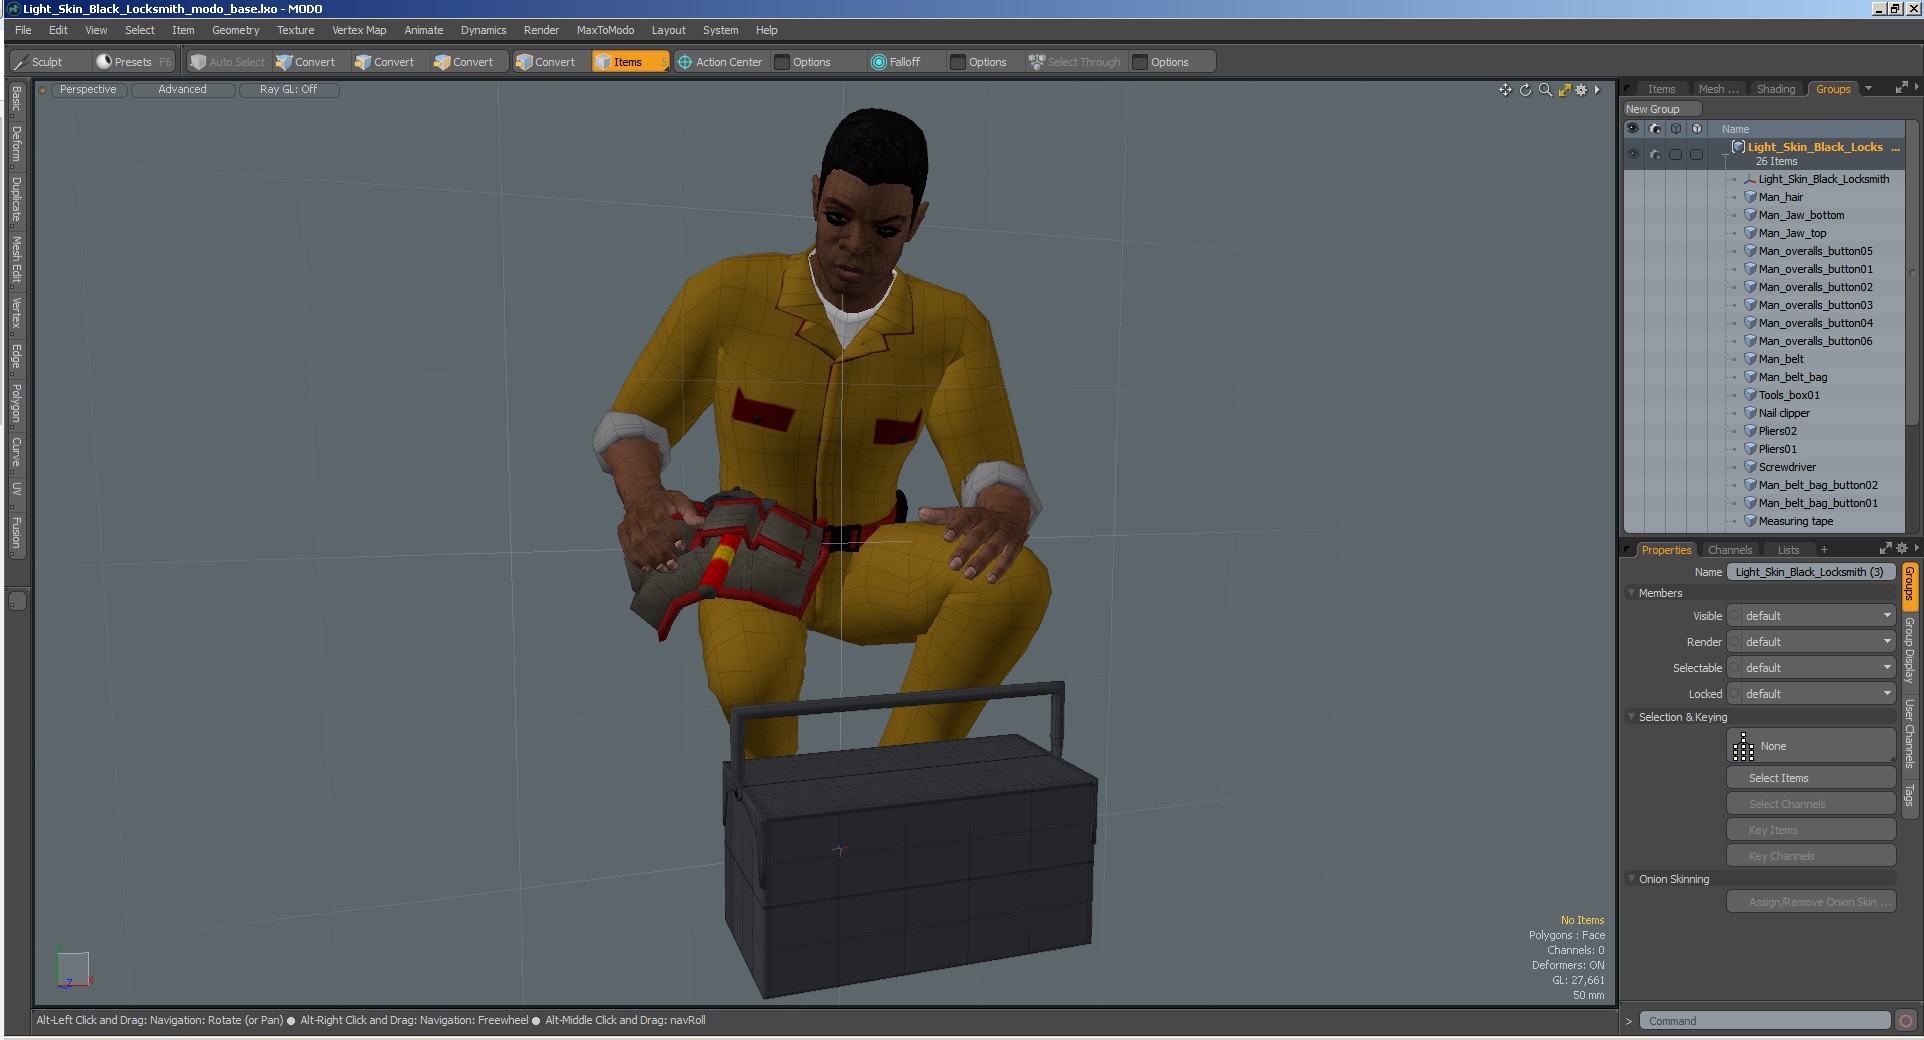Click the wireframe cube column header icon

[1676, 129]
